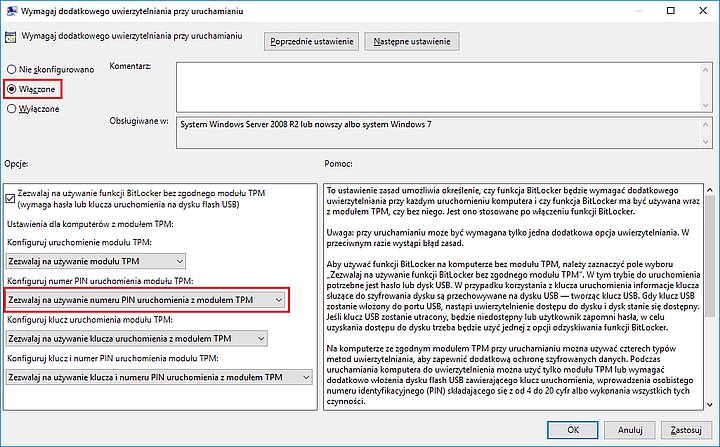Open the TPM startup key dropdown

click(x=135, y=338)
